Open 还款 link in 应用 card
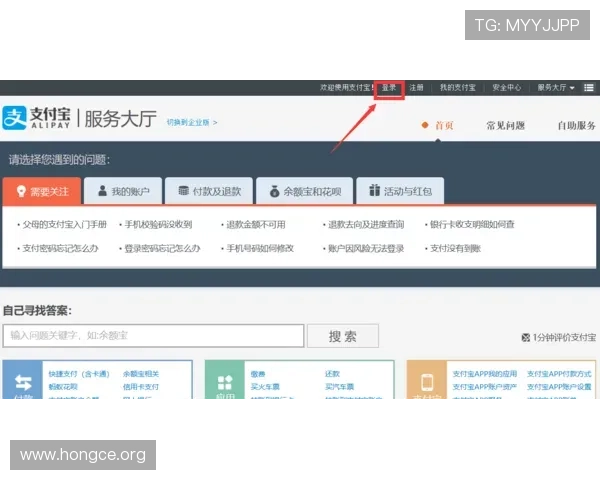Screen dimensions: 600x480 [332, 374]
